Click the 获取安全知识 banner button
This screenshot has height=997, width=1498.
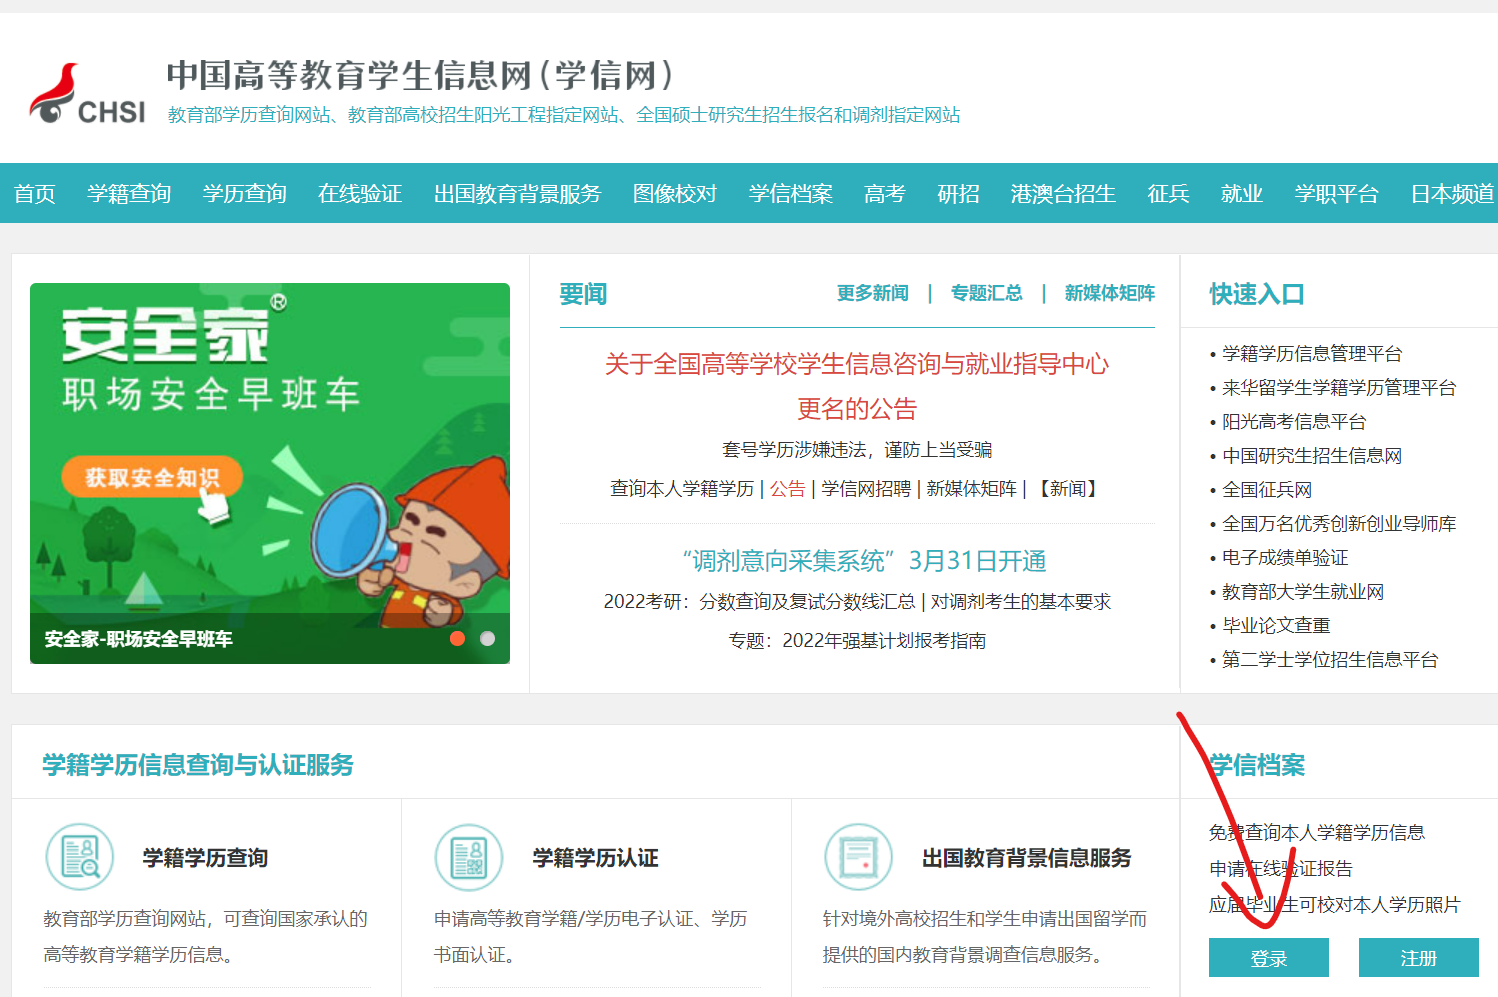tap(152, 477)
